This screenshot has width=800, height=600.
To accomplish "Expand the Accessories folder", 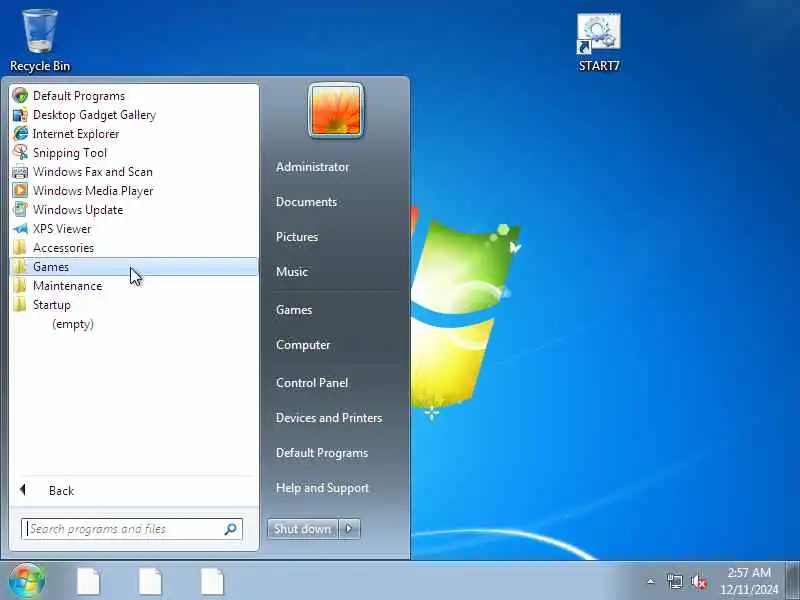I will 134,247.
